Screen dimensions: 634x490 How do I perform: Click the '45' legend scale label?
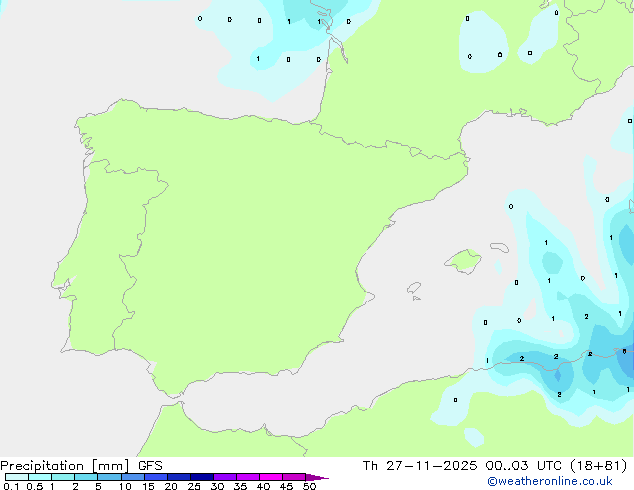pyautogui.click(x=286, y=486)
